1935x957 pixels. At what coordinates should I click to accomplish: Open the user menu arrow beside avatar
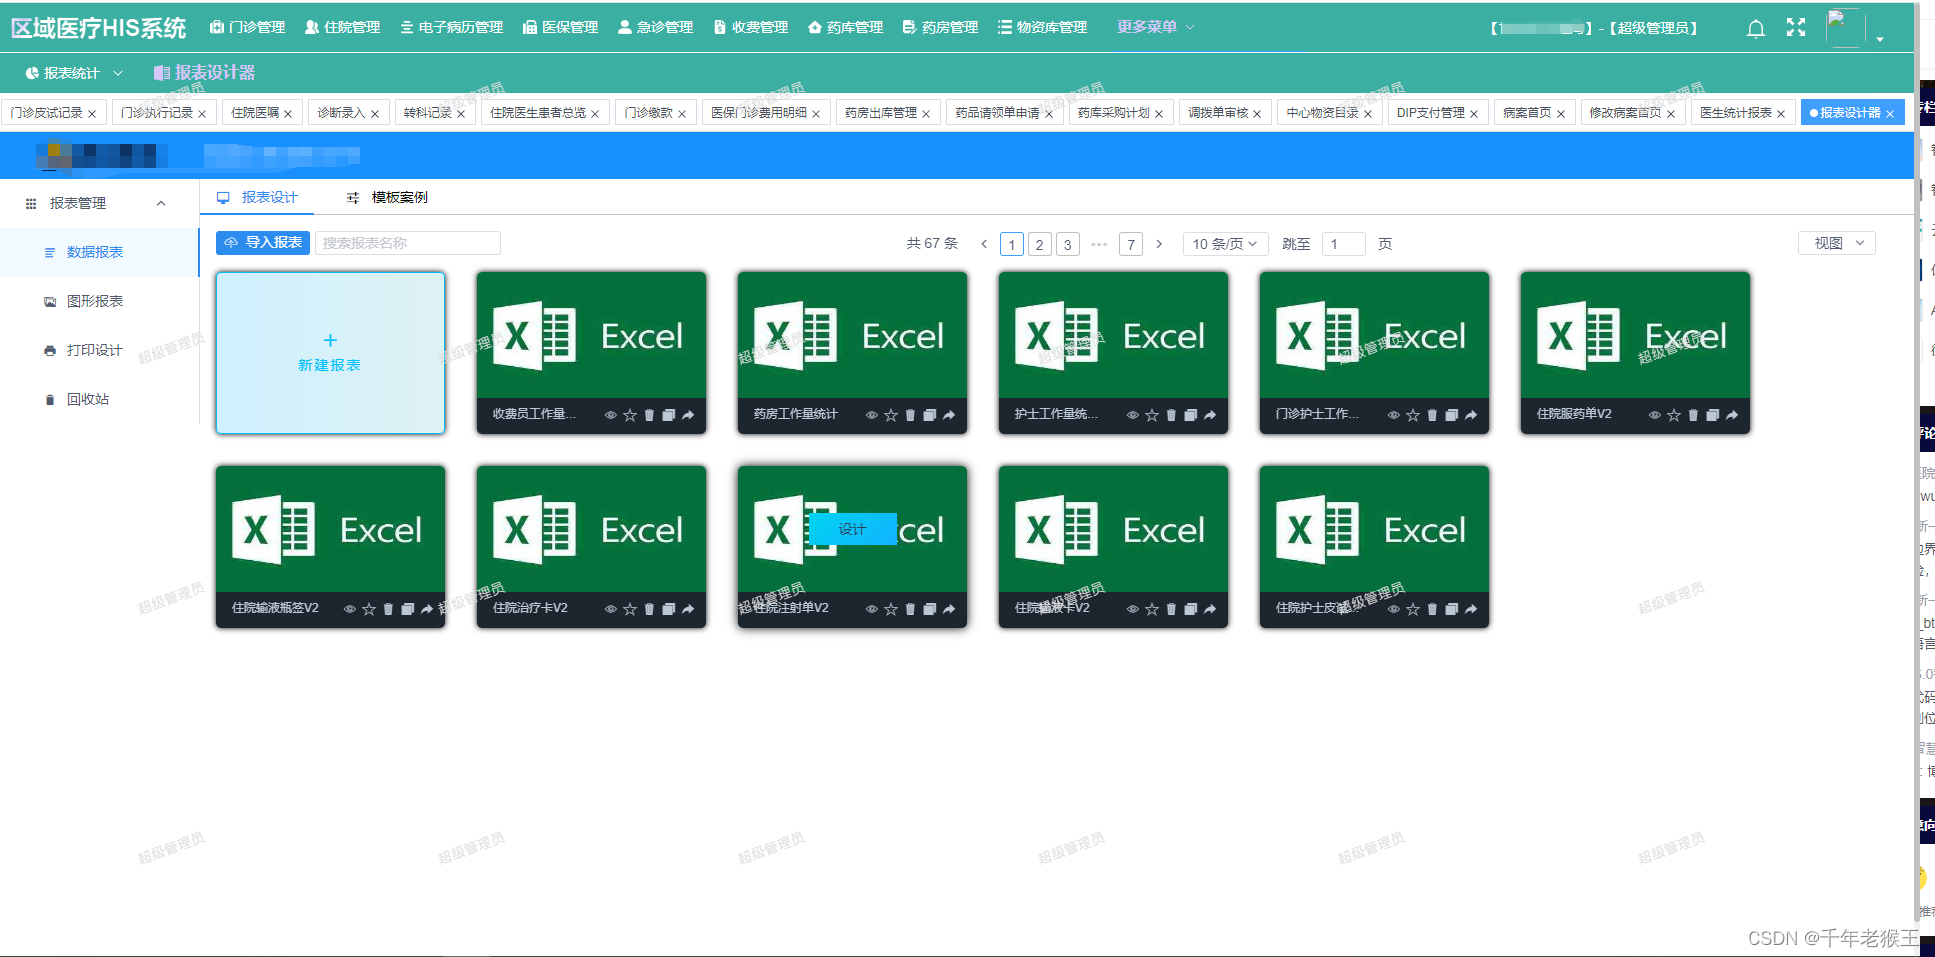1880,39
